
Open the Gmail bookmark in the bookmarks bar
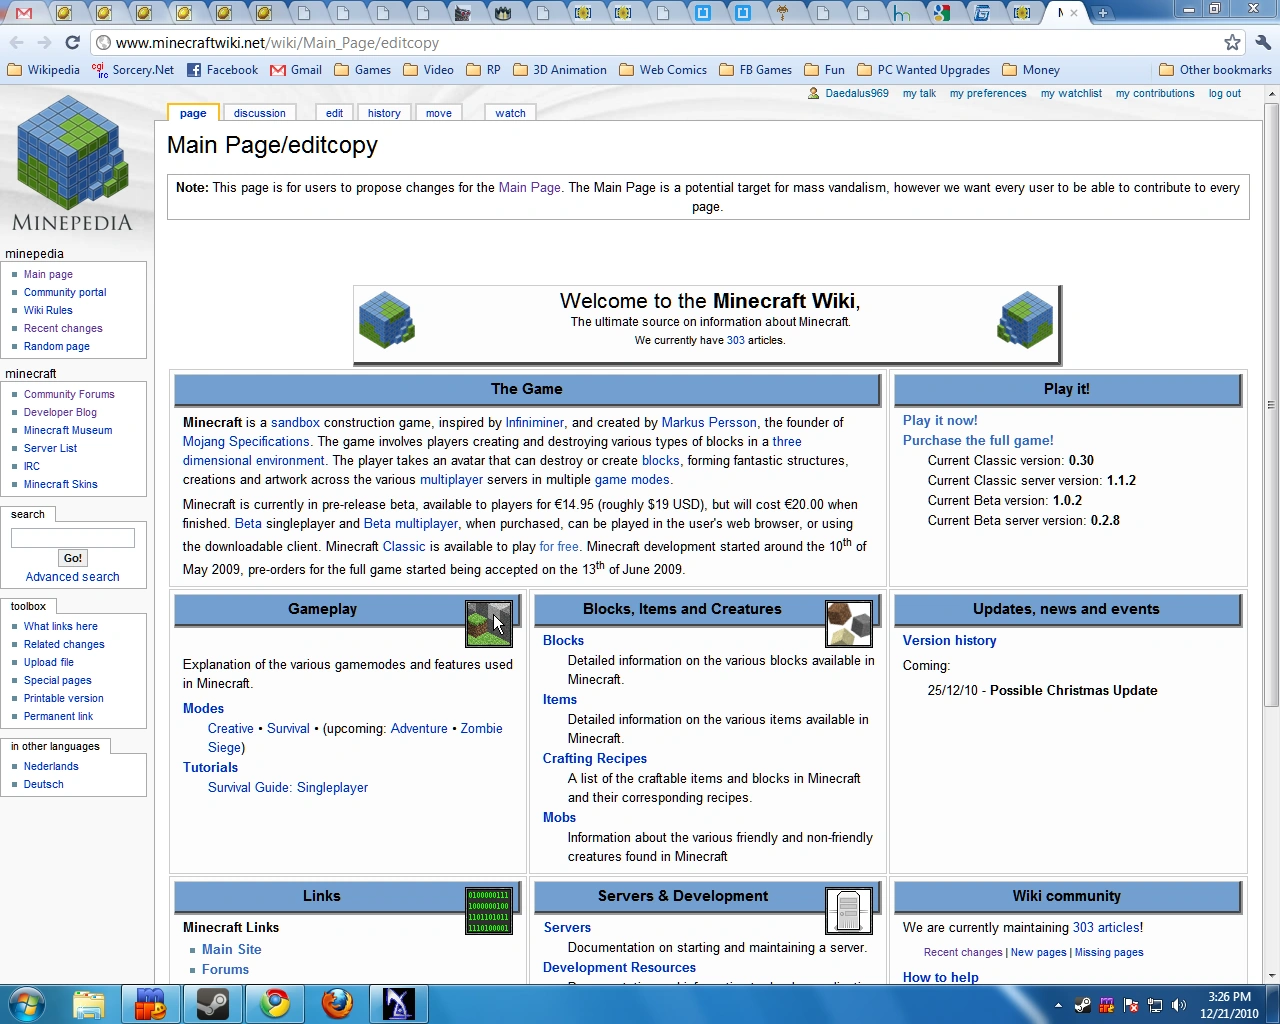pos(296,70)
